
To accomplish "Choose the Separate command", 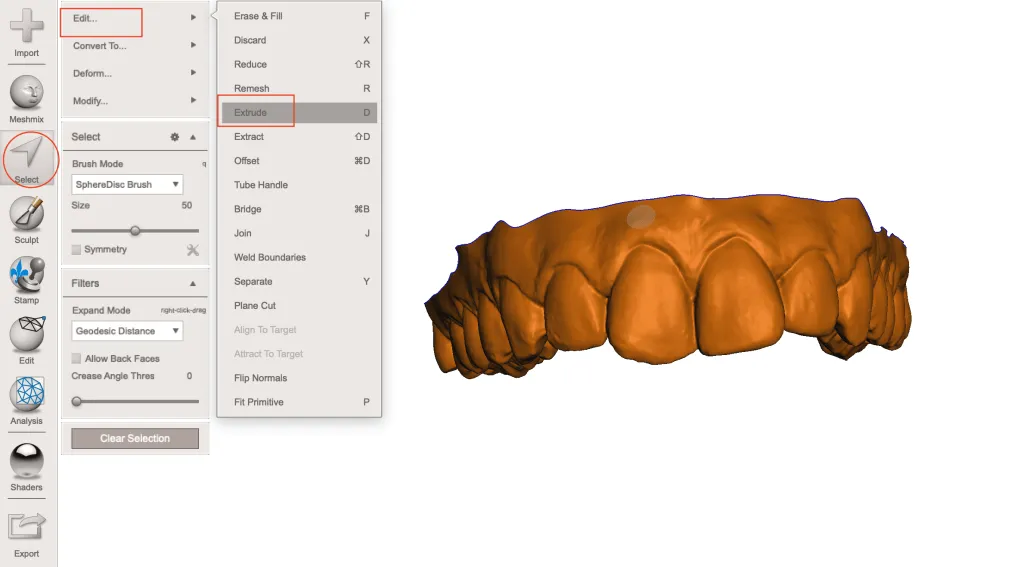I will 299,282.
